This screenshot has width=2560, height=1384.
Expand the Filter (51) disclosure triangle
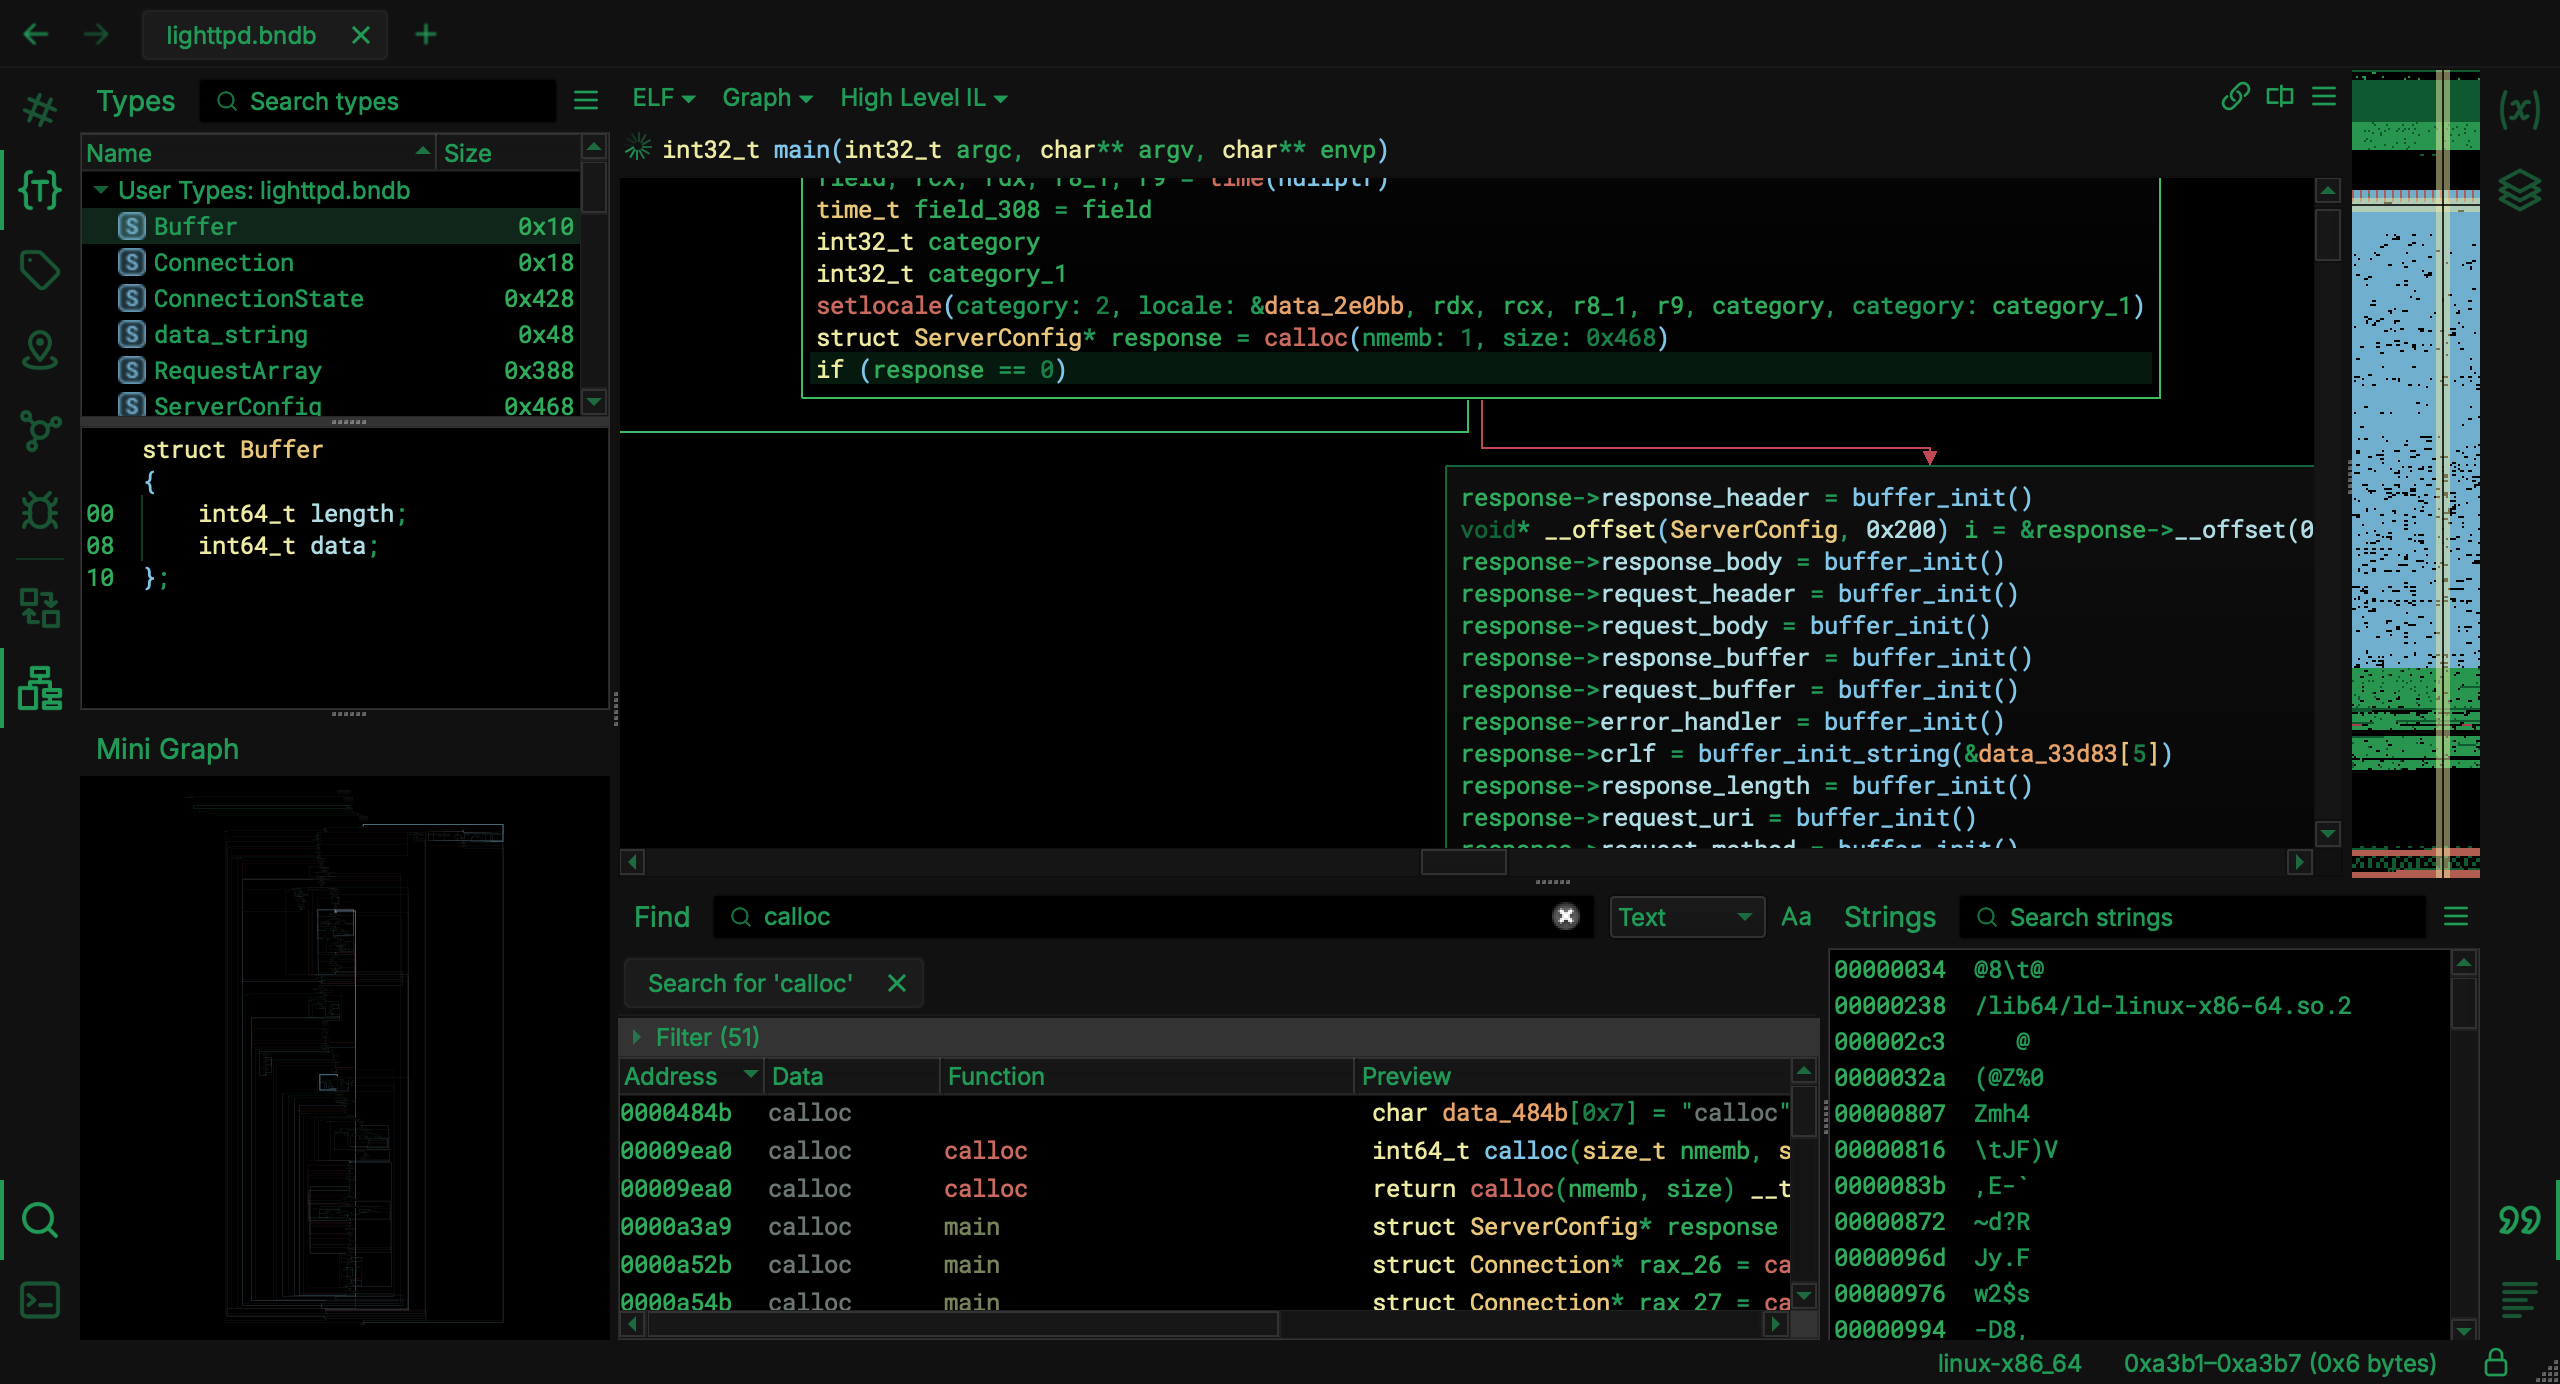637,1038
